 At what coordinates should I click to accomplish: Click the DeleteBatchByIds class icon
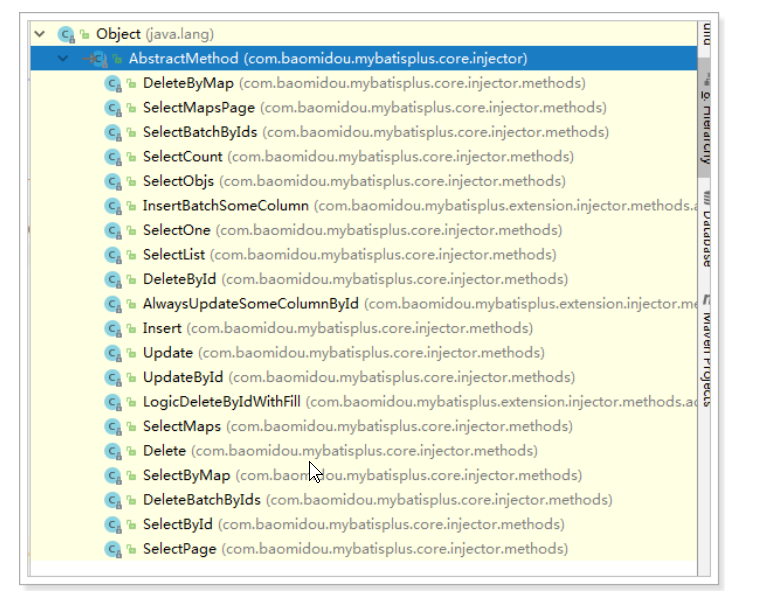113,500
